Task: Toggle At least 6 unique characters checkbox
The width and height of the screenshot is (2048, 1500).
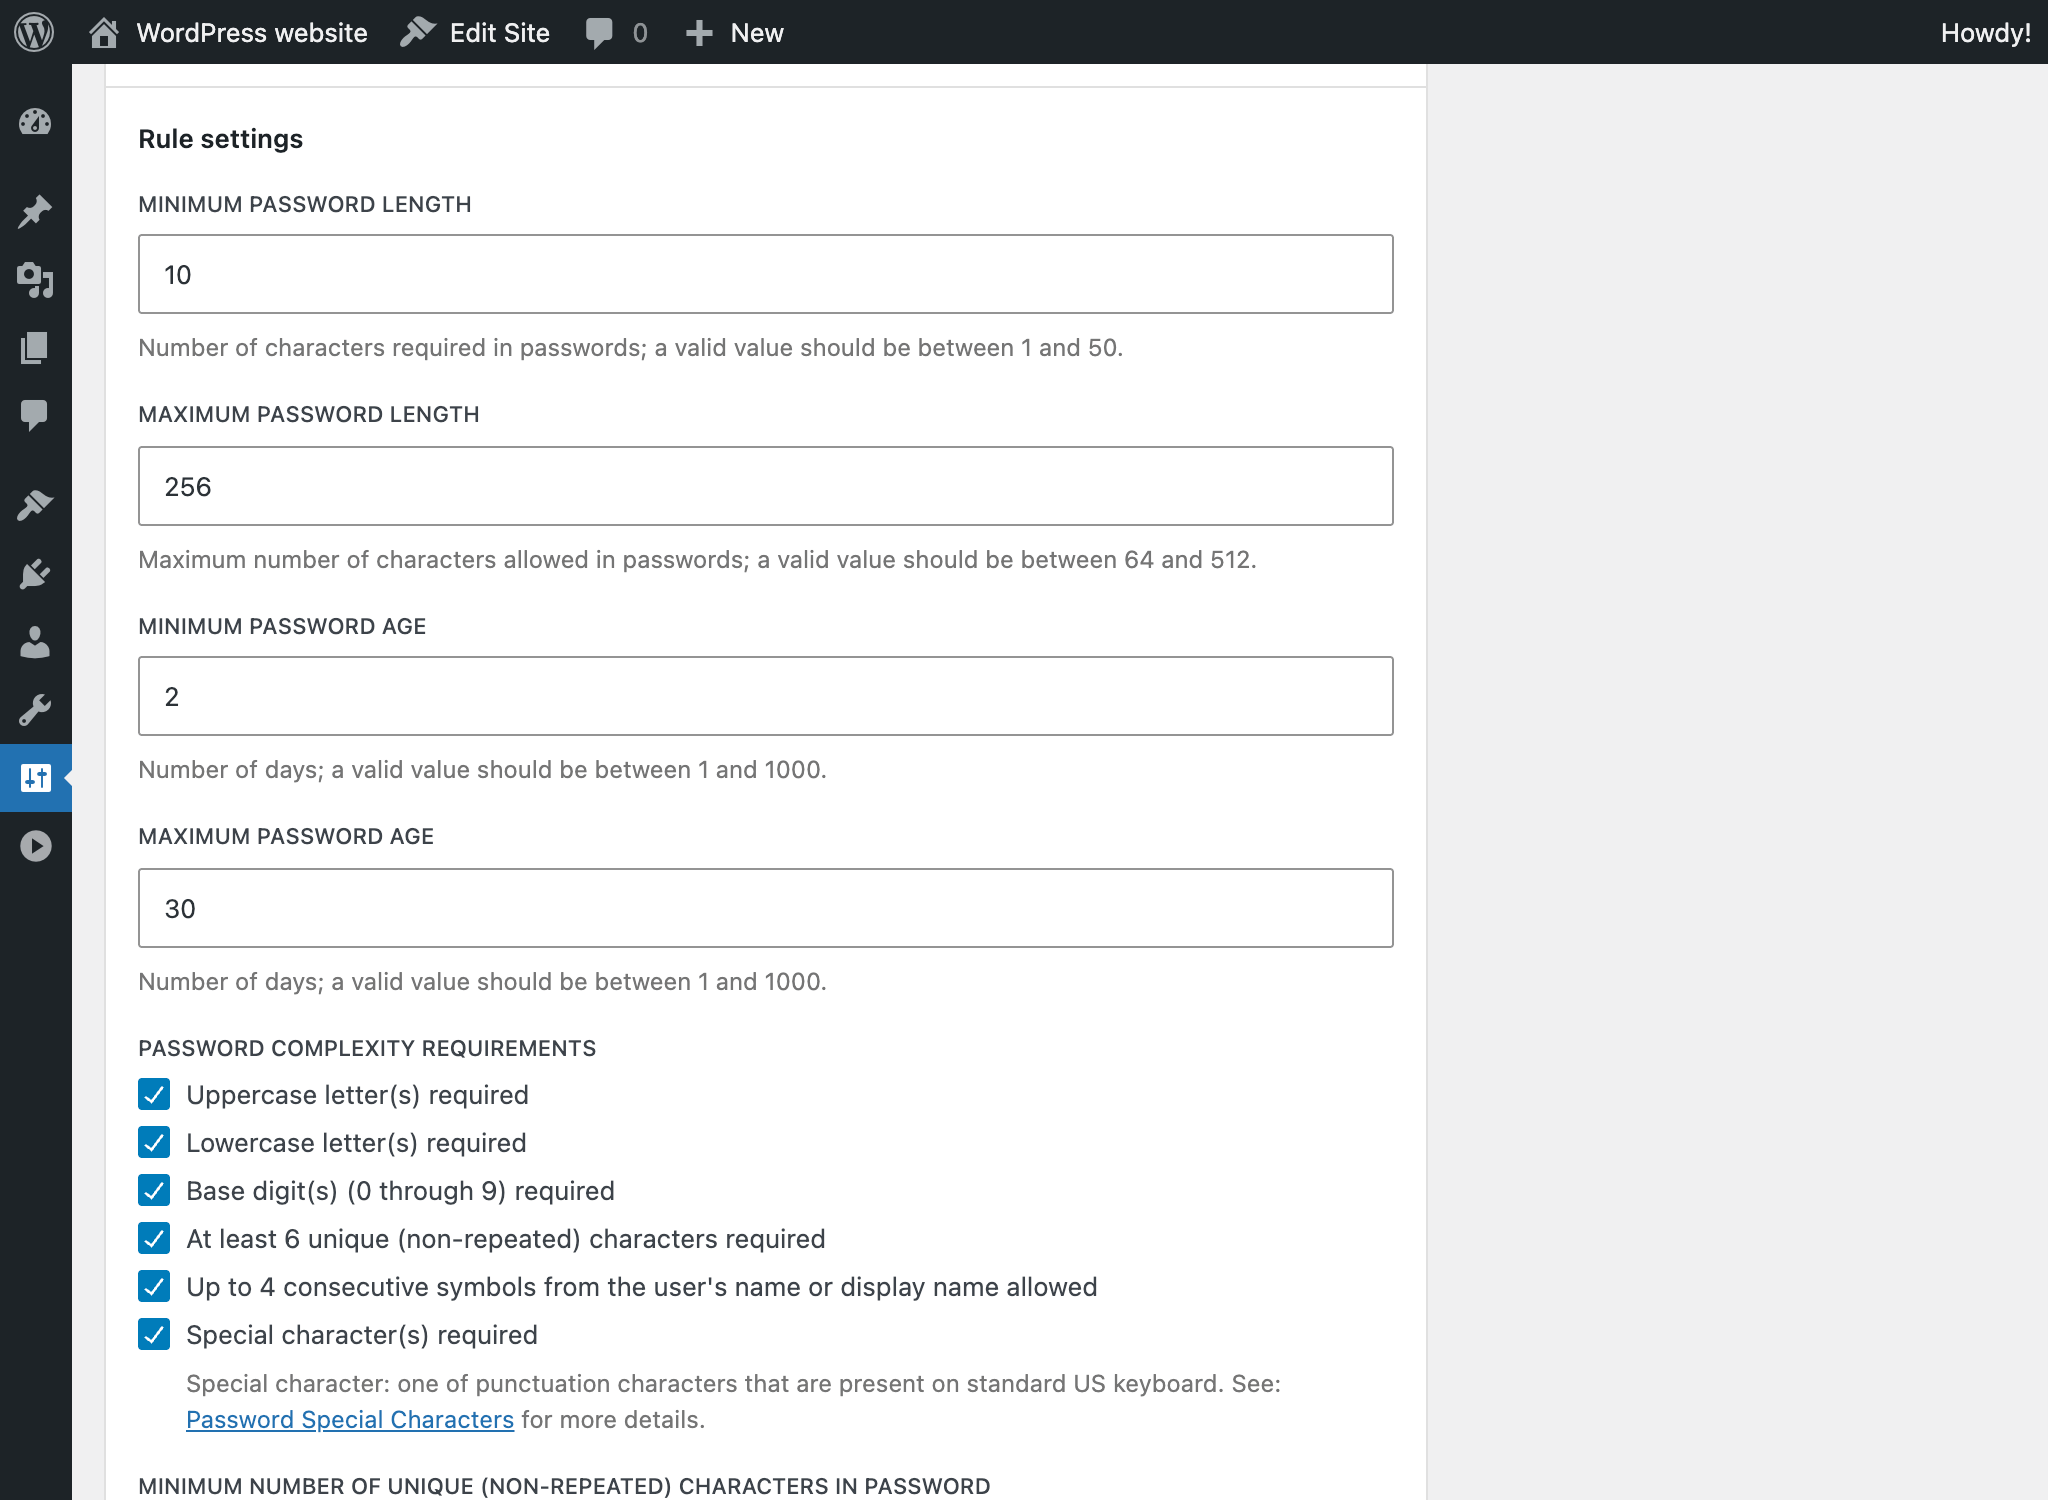Action: click(154, 1238)
